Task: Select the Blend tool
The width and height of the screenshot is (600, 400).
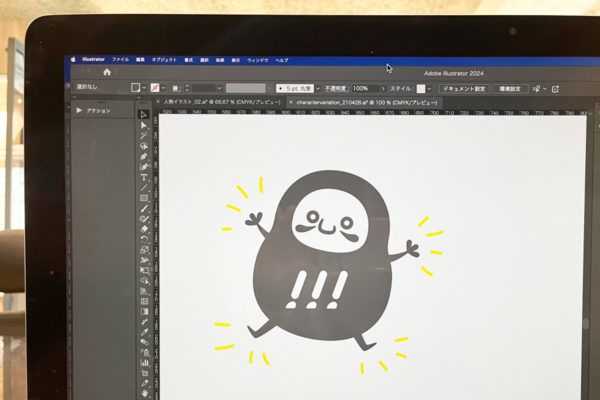Action: tap(144, 342)
